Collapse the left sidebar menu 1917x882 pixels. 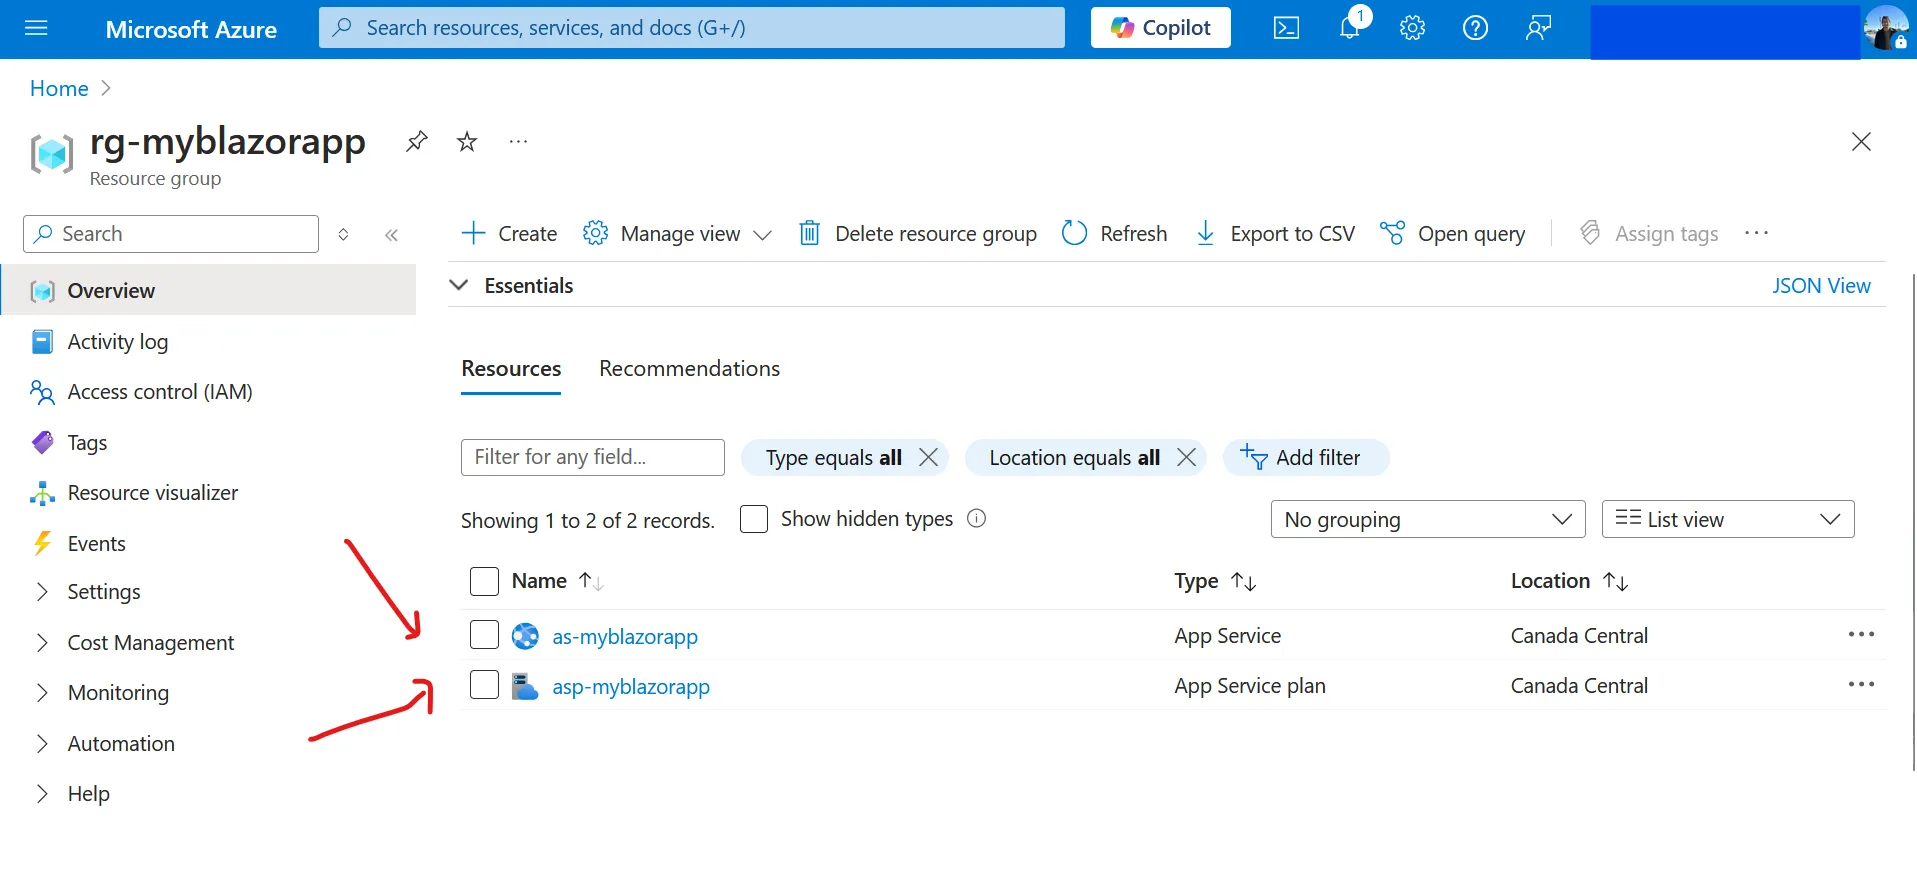coord(392,235)
